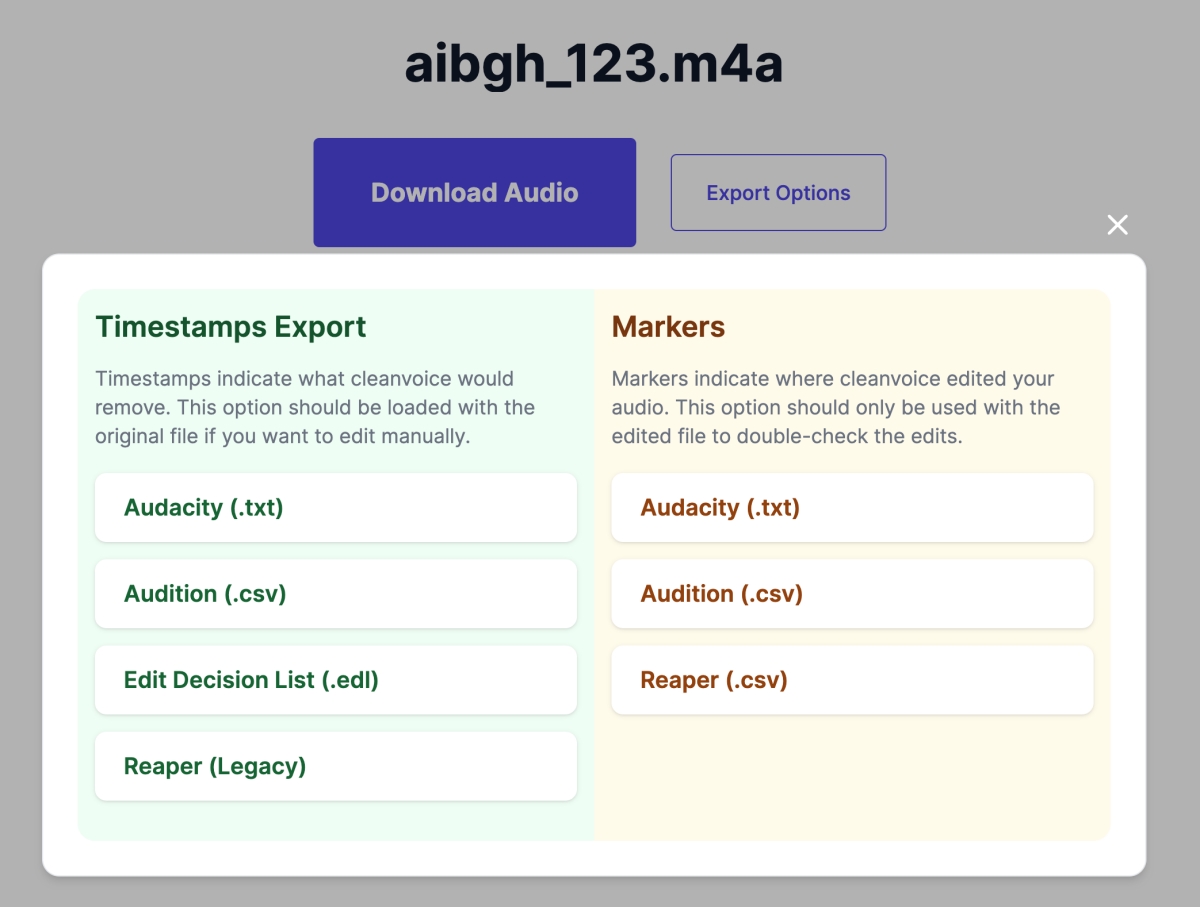Pick Reaper (.csv) markers export
Image resolution: width=1200 pixels, height=907 pixels.
tap(852, 680)
